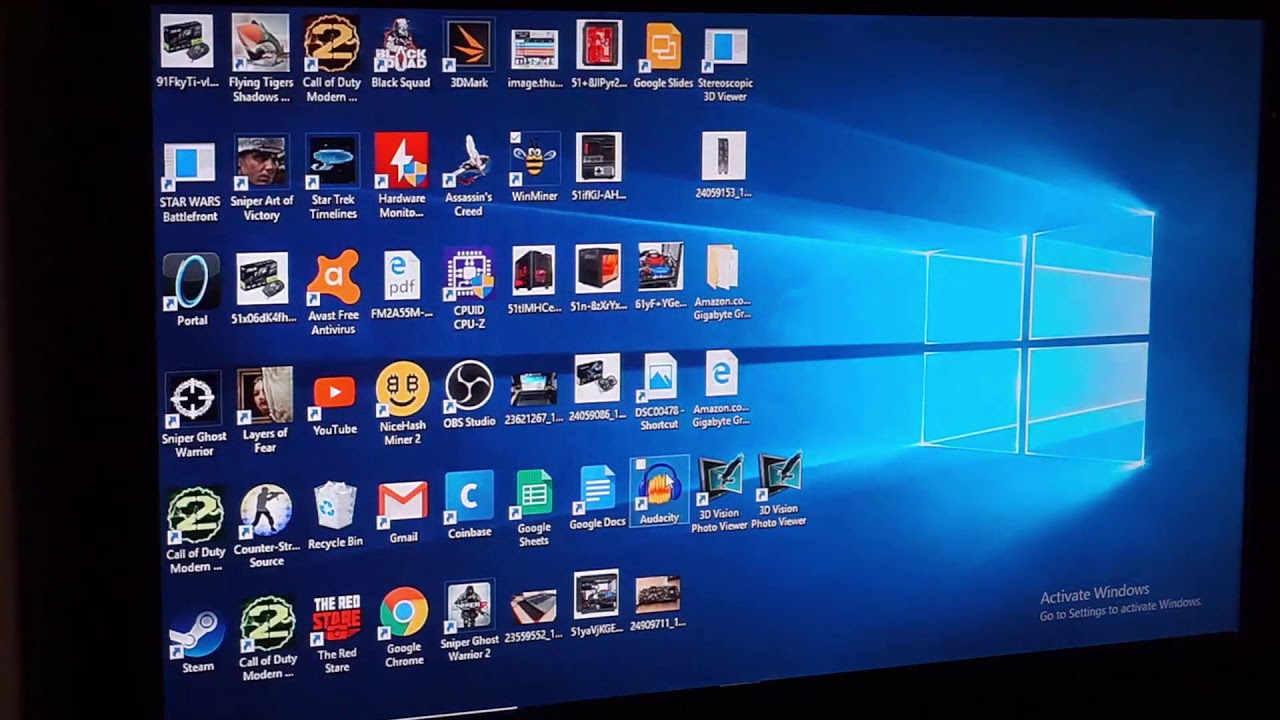Launch CPUID CPU-Z shortcut
Image resolution: width=1280 pixels, height=720 pixels.
[469, 288]
